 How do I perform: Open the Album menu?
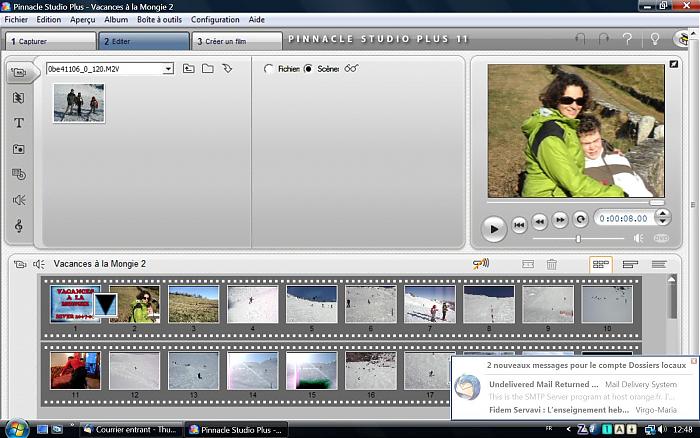tap(116, 20)
